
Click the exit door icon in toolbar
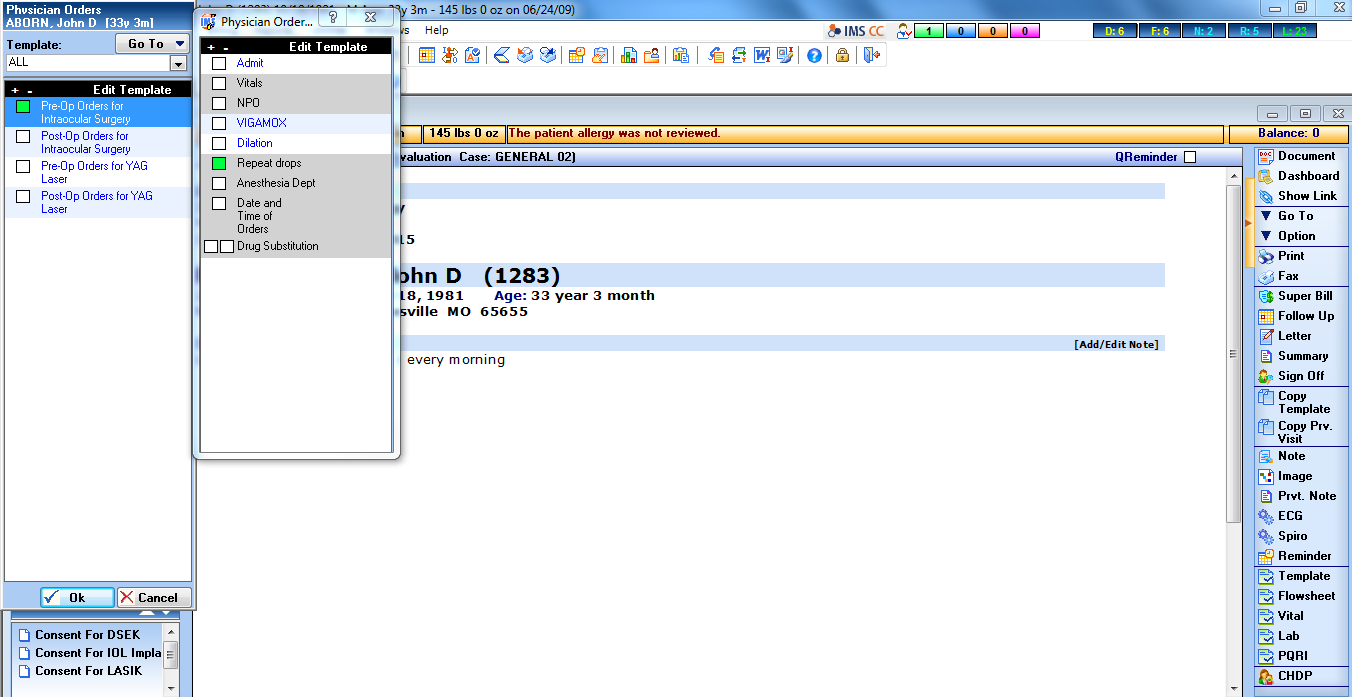pyautogui.click(x=871, y=55)
